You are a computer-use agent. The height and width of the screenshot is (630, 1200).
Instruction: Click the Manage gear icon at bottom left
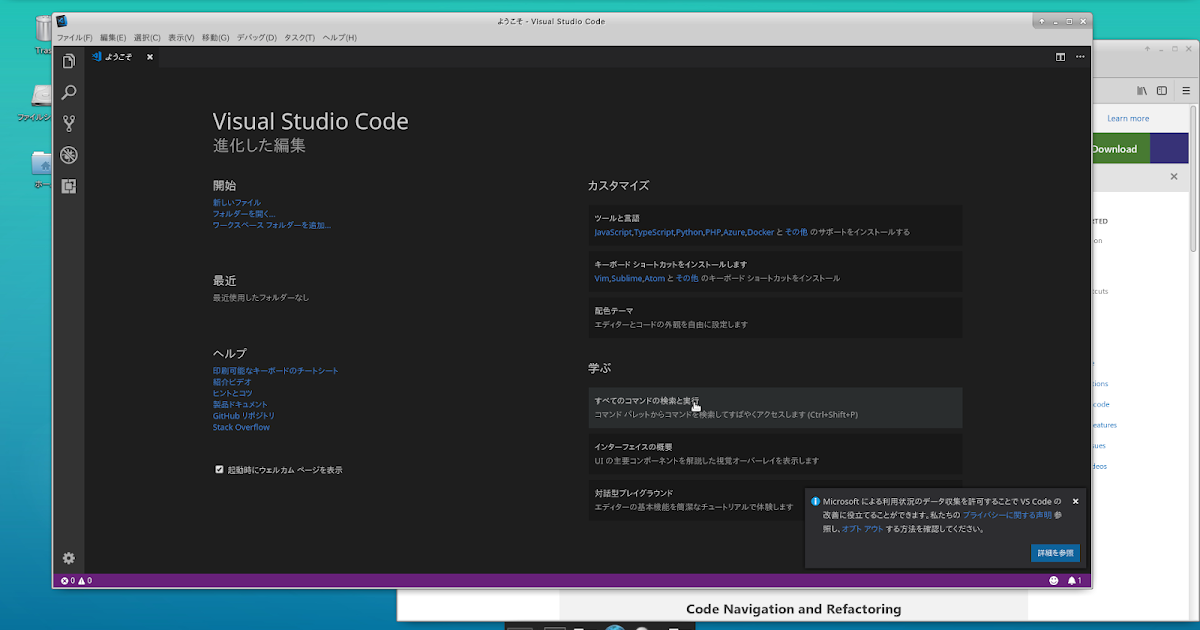pos(68,558)
